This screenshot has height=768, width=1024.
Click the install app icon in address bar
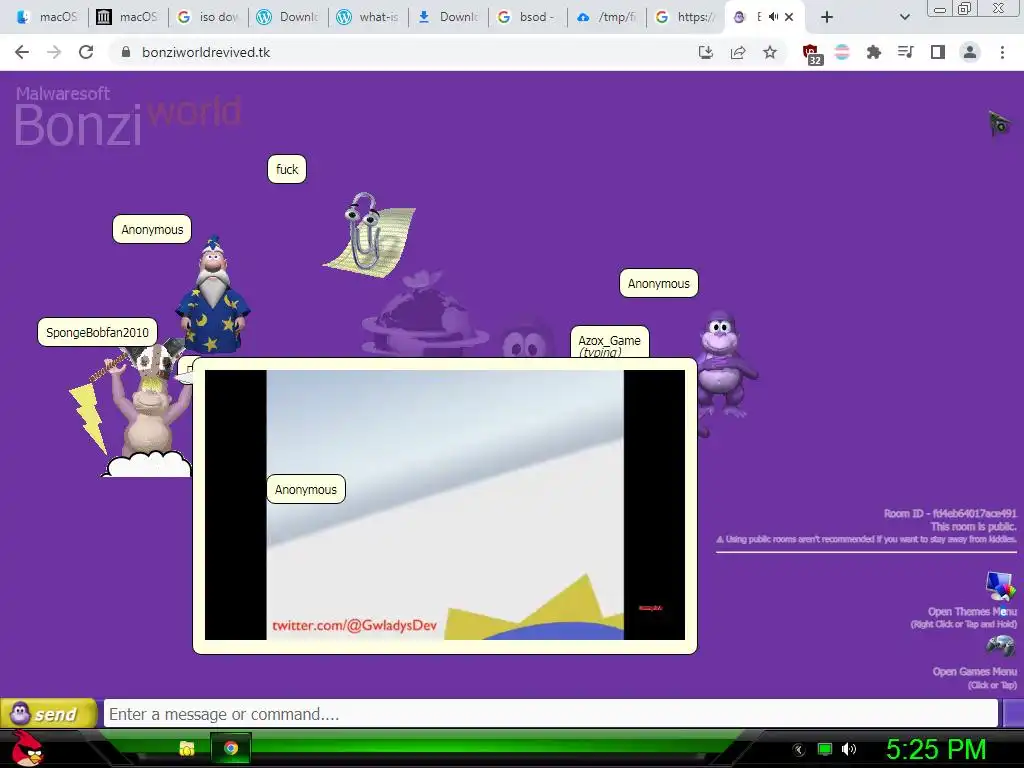[706, 52]
